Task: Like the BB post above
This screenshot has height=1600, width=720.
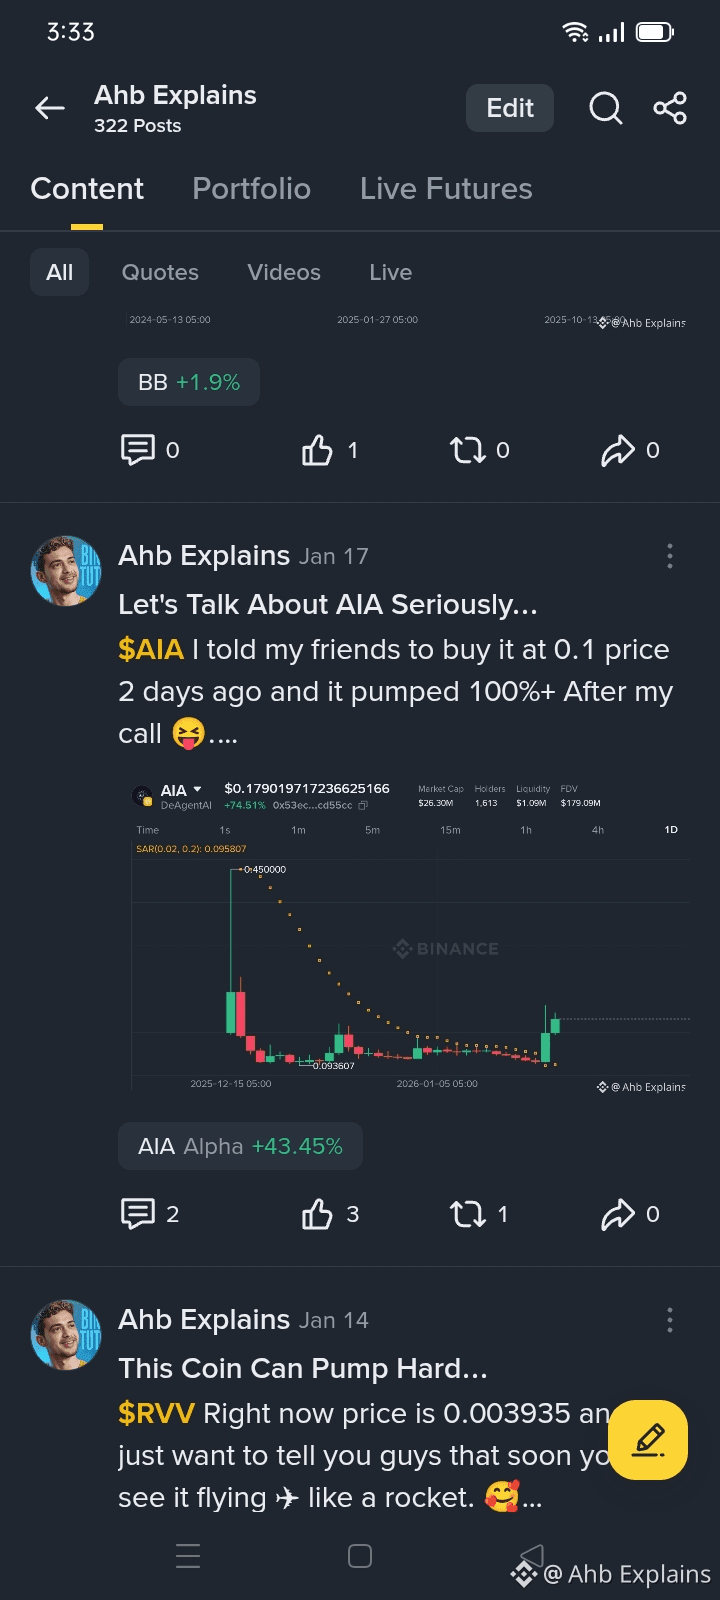Action: (x=318, y=450)
